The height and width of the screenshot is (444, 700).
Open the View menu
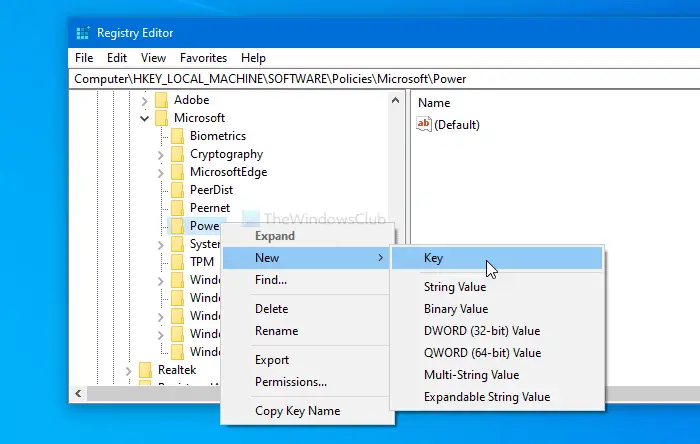[x=153, y=58]
